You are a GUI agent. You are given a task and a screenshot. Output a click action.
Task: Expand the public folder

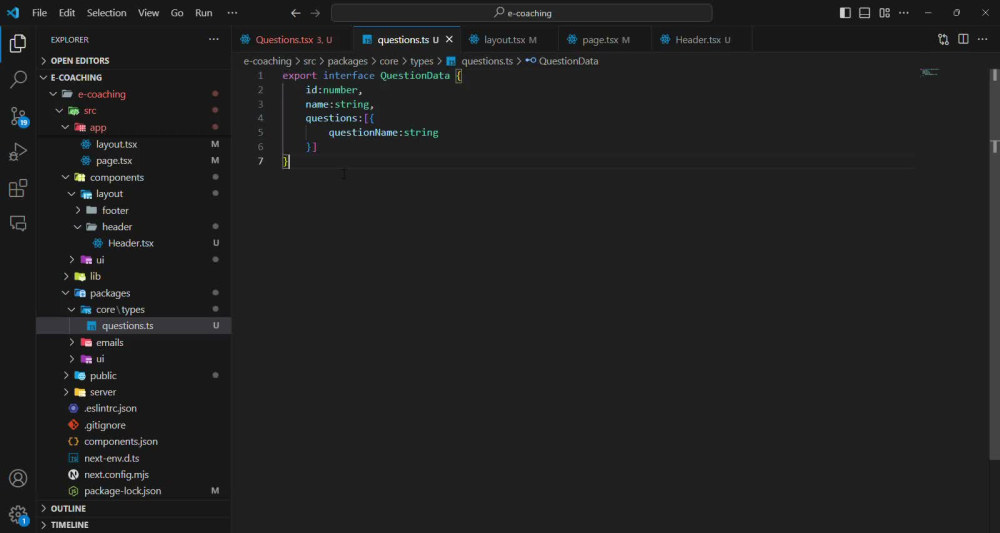click(134, 376)
